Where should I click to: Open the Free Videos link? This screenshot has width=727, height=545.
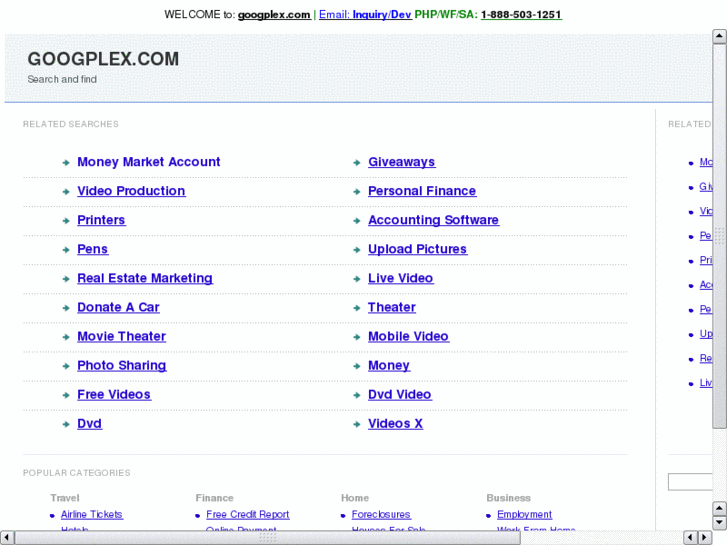114,395
